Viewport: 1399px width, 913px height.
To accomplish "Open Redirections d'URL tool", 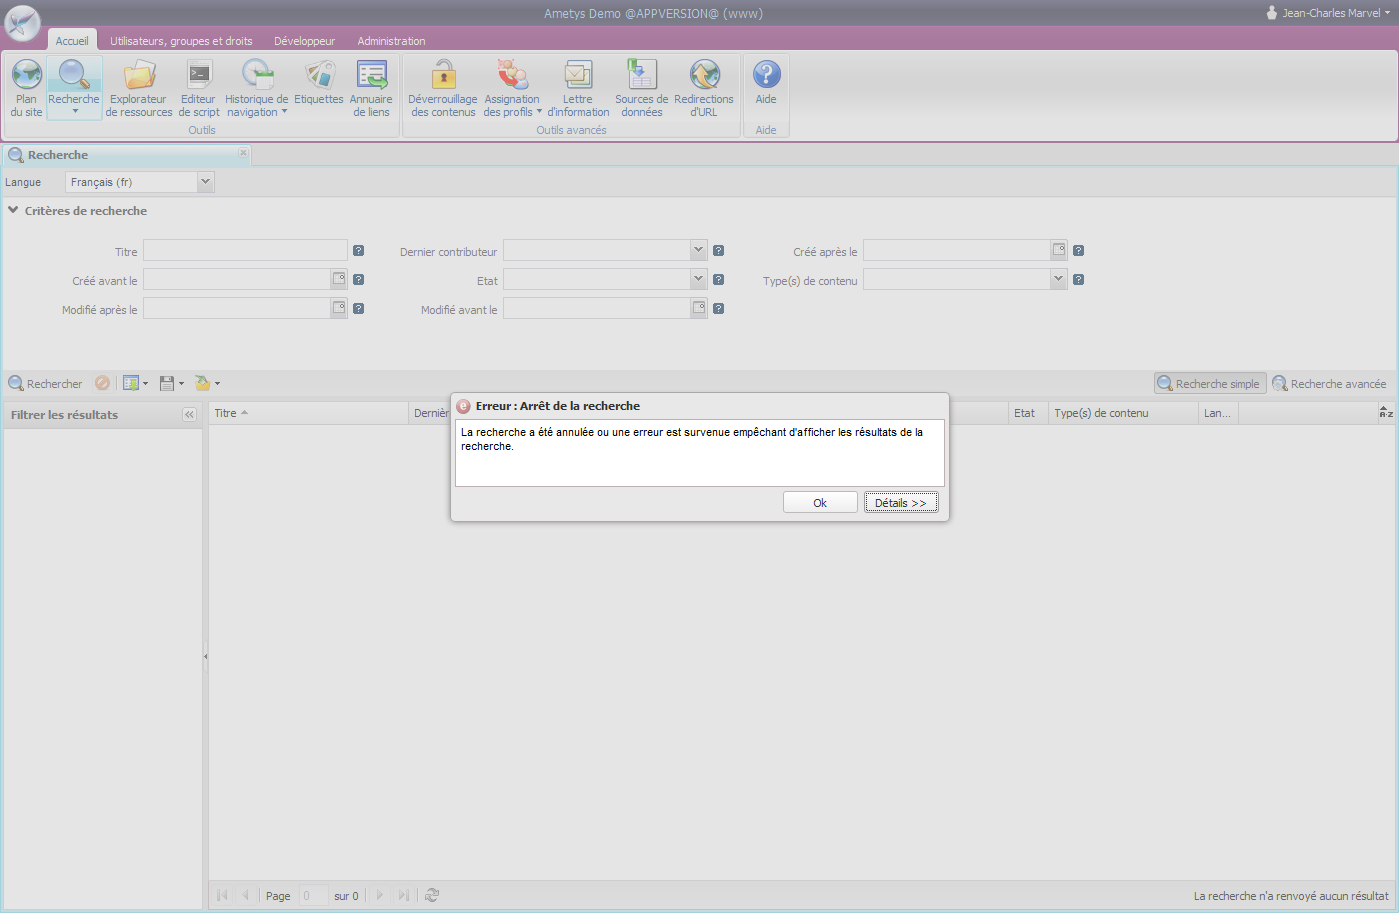I will (x=704, y=88).
